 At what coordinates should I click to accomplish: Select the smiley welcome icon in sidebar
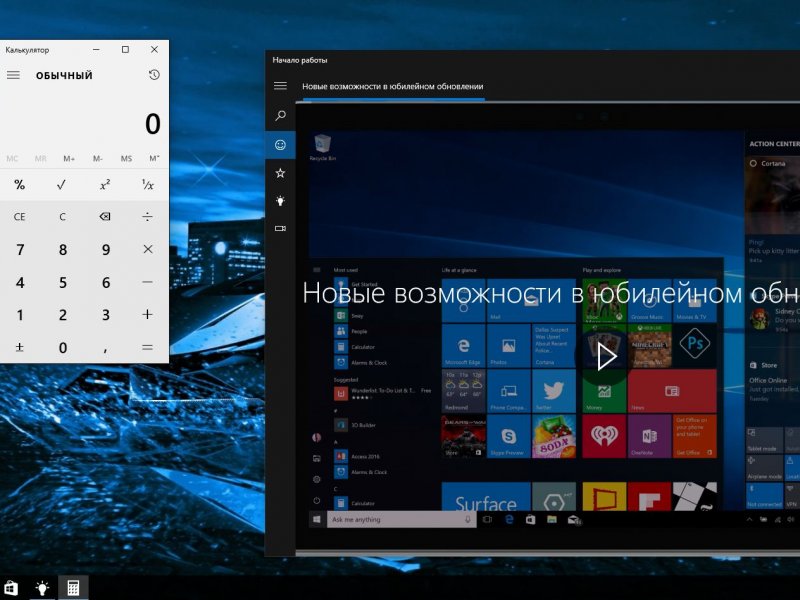click(280, 145)
